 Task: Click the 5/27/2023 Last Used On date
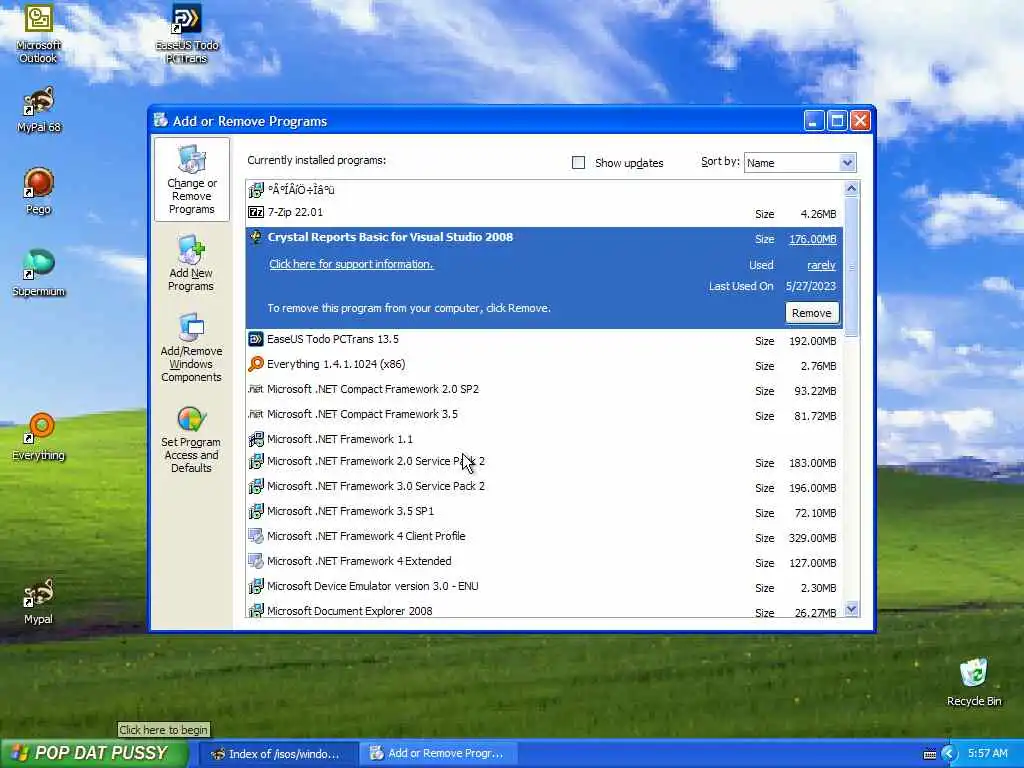[810, 286]
